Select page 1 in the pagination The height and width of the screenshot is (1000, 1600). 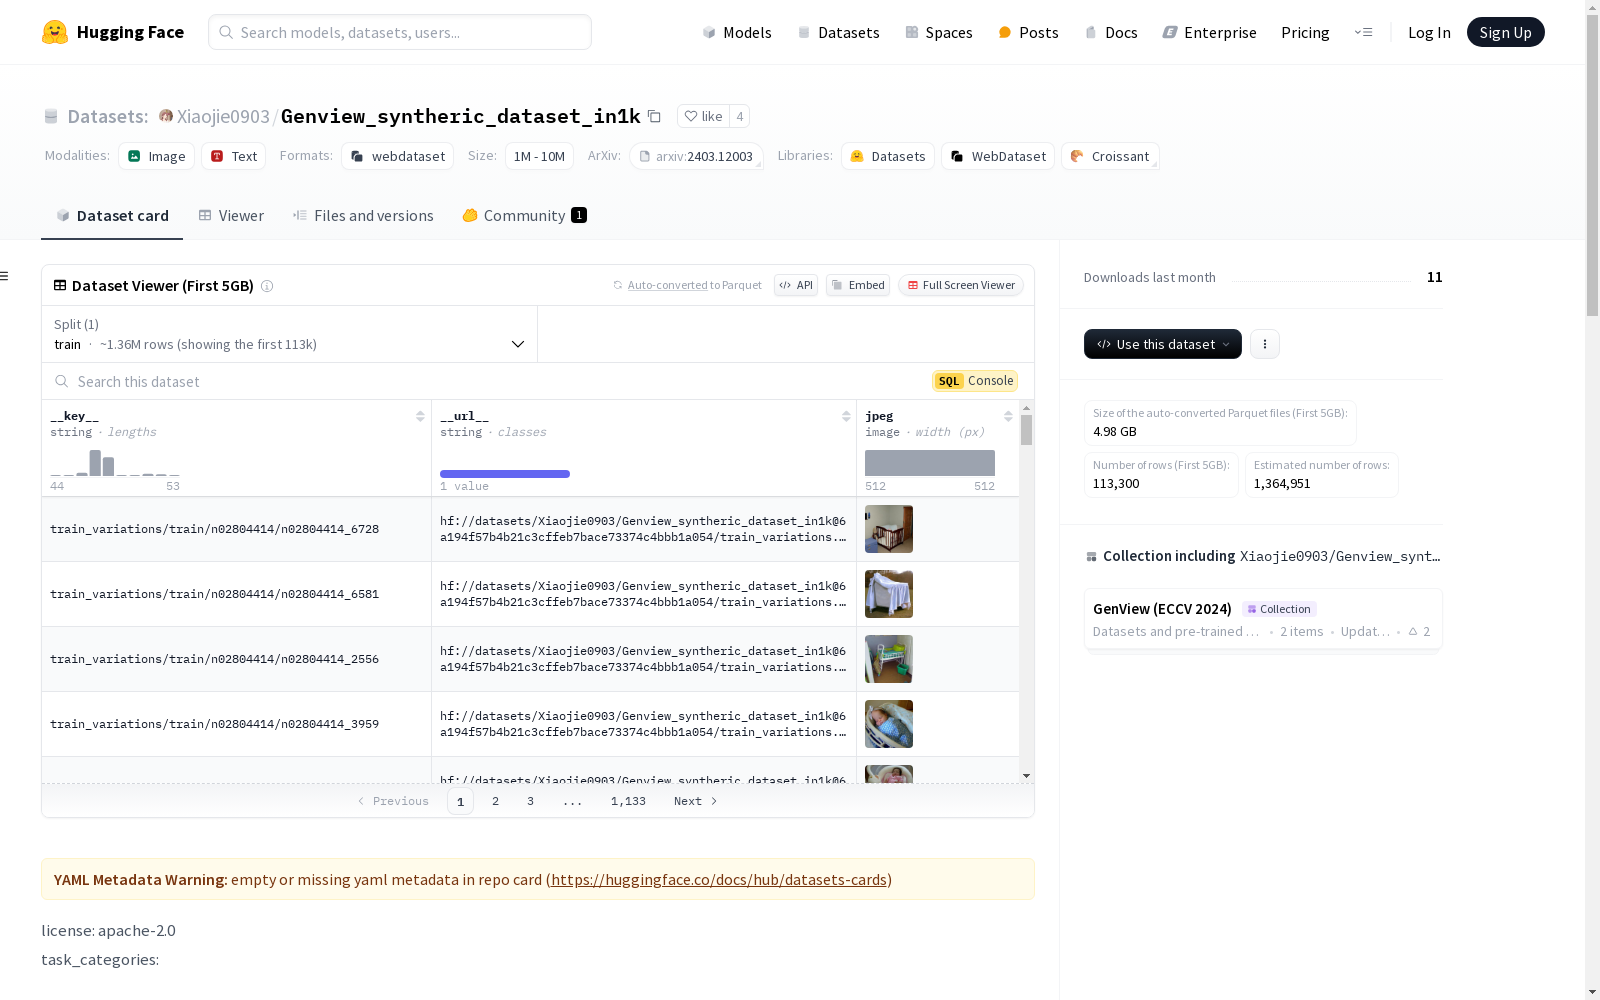(x=460, y=801)
